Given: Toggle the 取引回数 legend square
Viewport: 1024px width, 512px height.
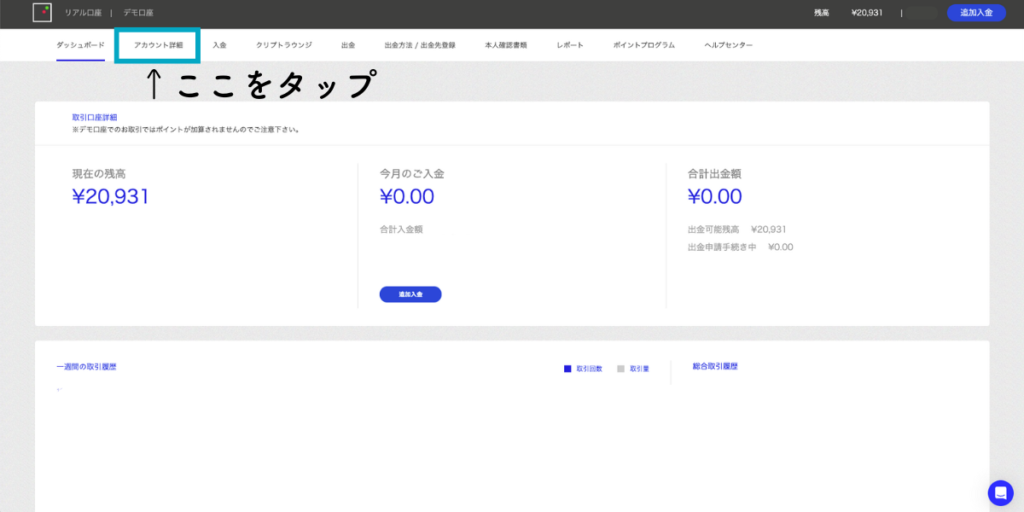Looking at the screenshot, I should pos(567,369).
